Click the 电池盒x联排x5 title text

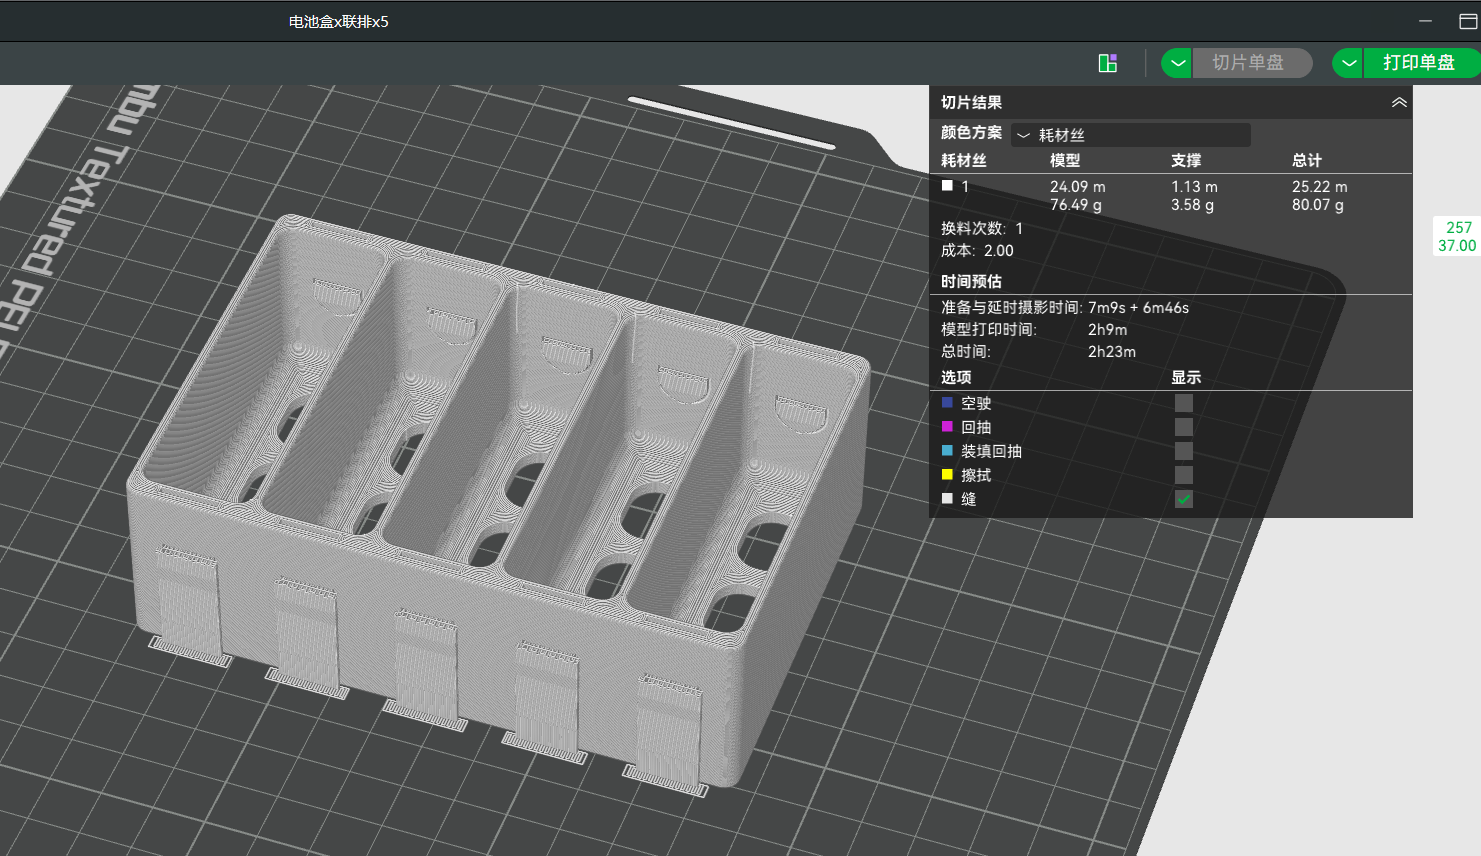[339, 22]
